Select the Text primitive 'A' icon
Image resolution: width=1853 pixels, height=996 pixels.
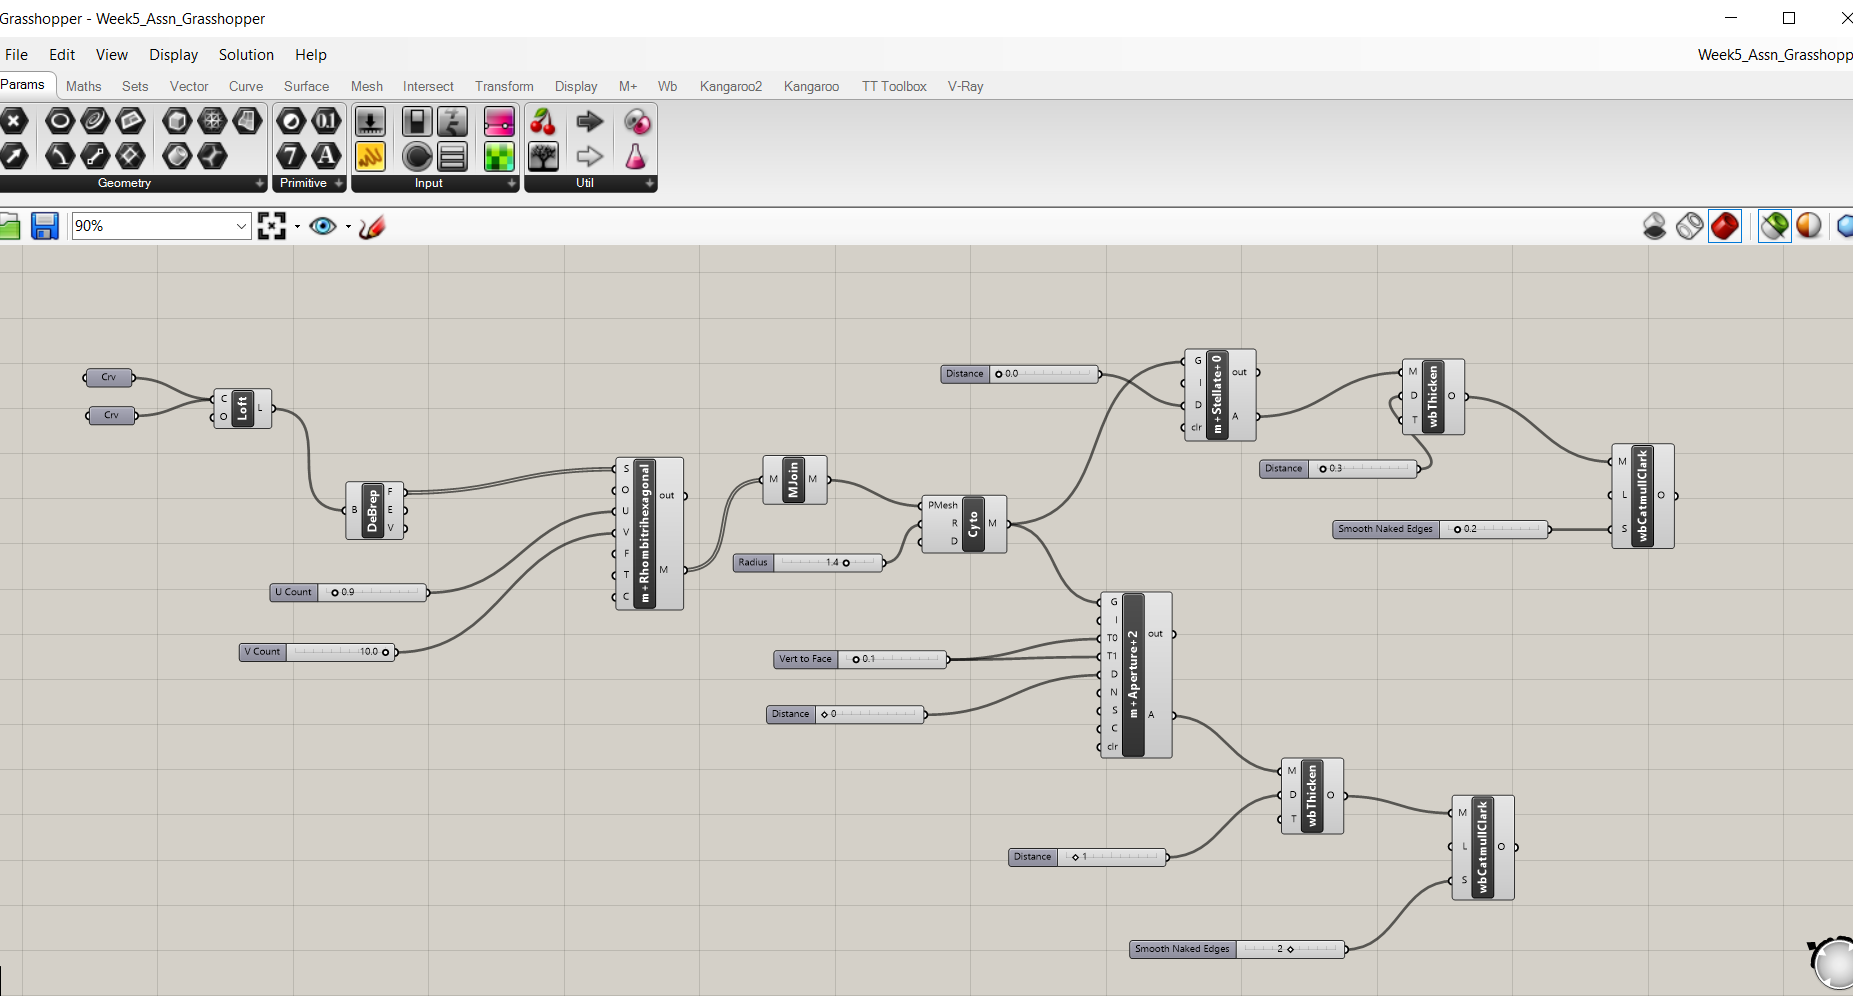pos(326,156)
